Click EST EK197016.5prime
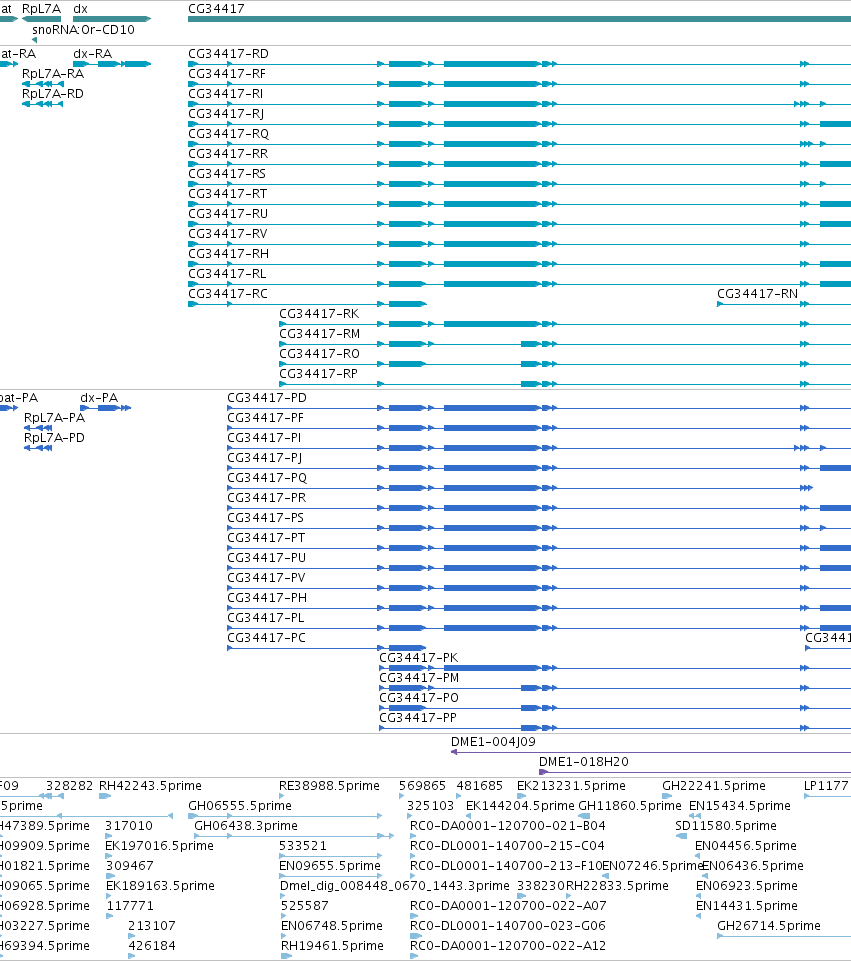Image resolution: width=851 pixels, height=961 pixels. [x=160, y=846]
